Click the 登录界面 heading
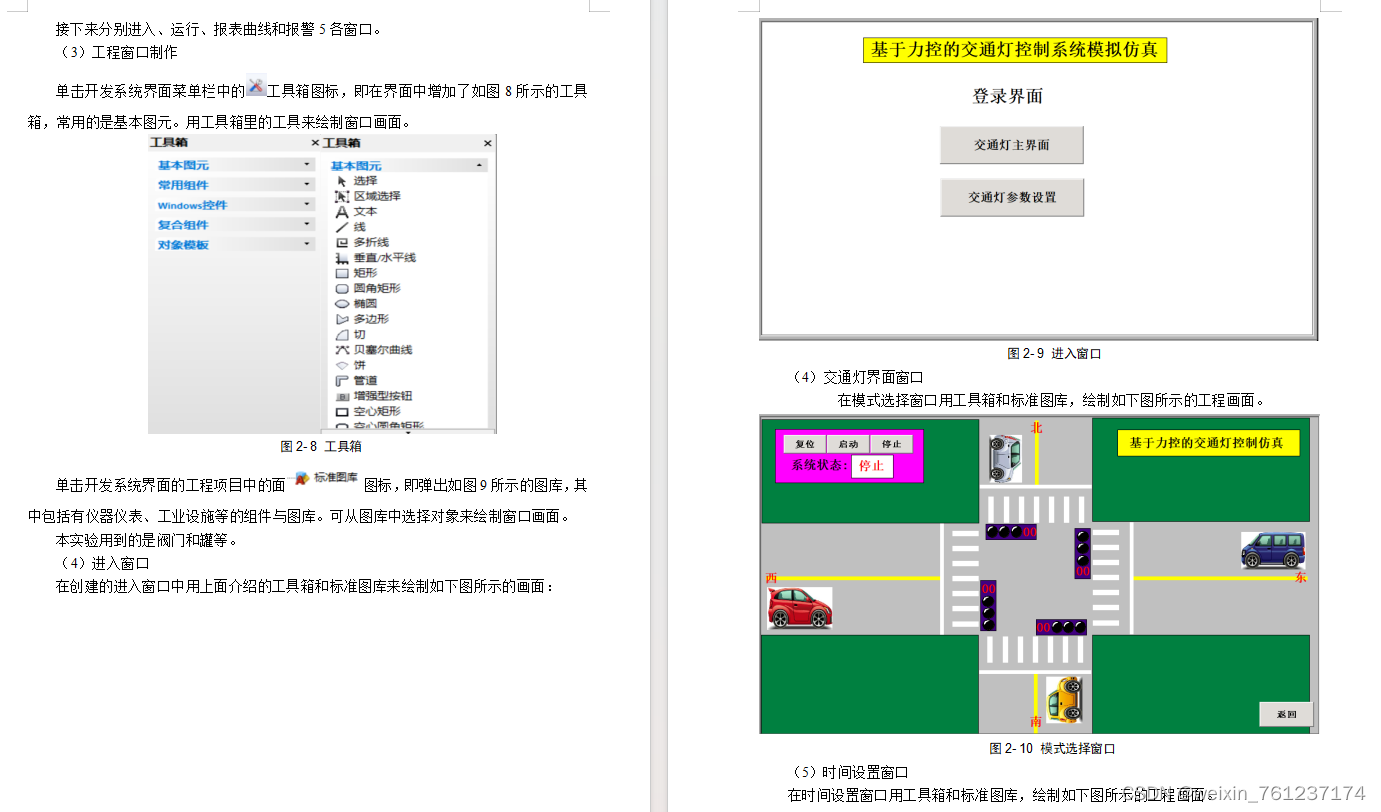This screenshot has height=812, width=1381. [1008, 97]
